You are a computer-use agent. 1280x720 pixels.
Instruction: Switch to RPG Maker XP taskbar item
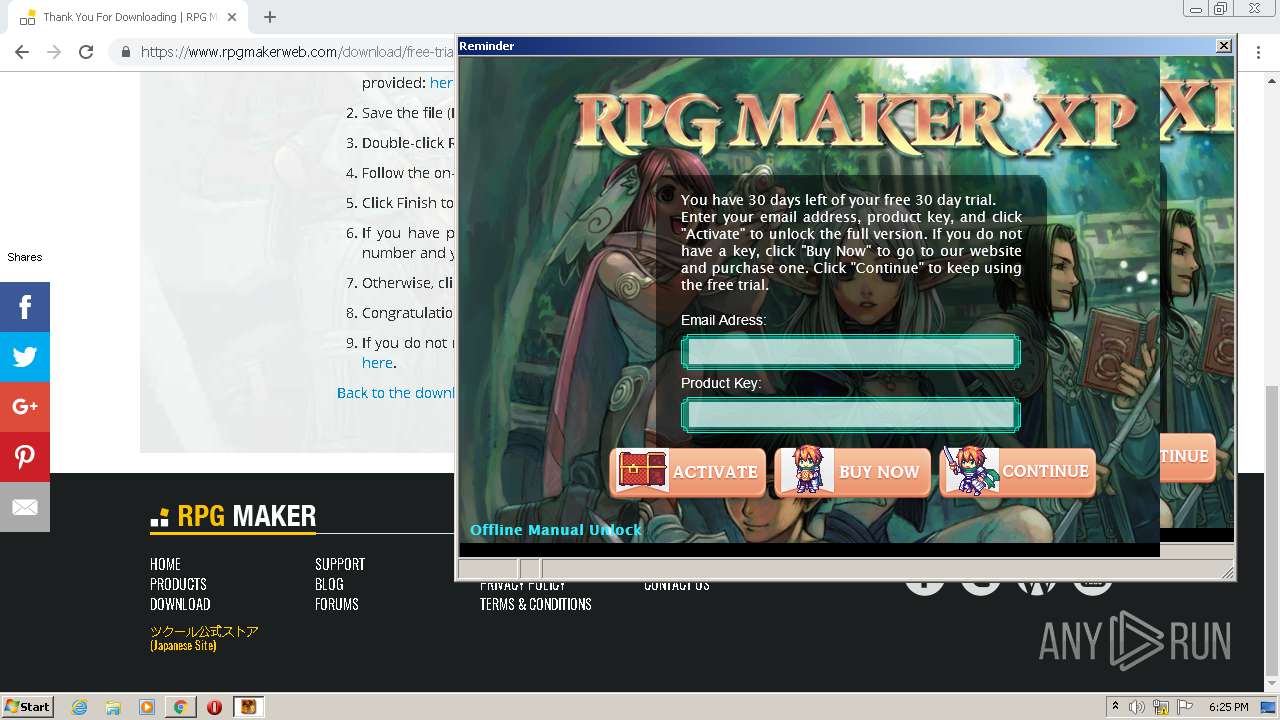click(248, 707)
